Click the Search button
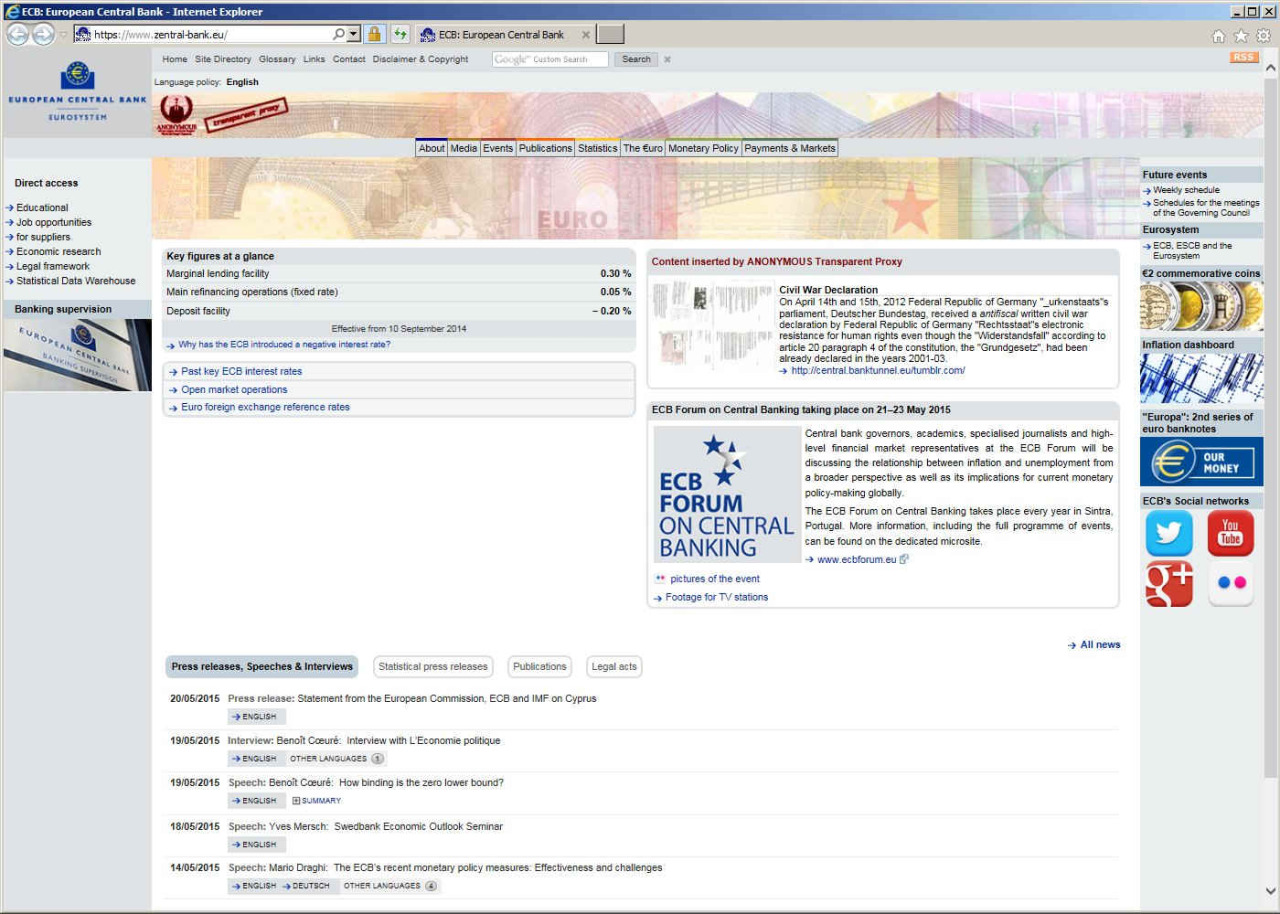Image resolution: width=1280 pixels, height=914 pixels. tap(636, 59)
